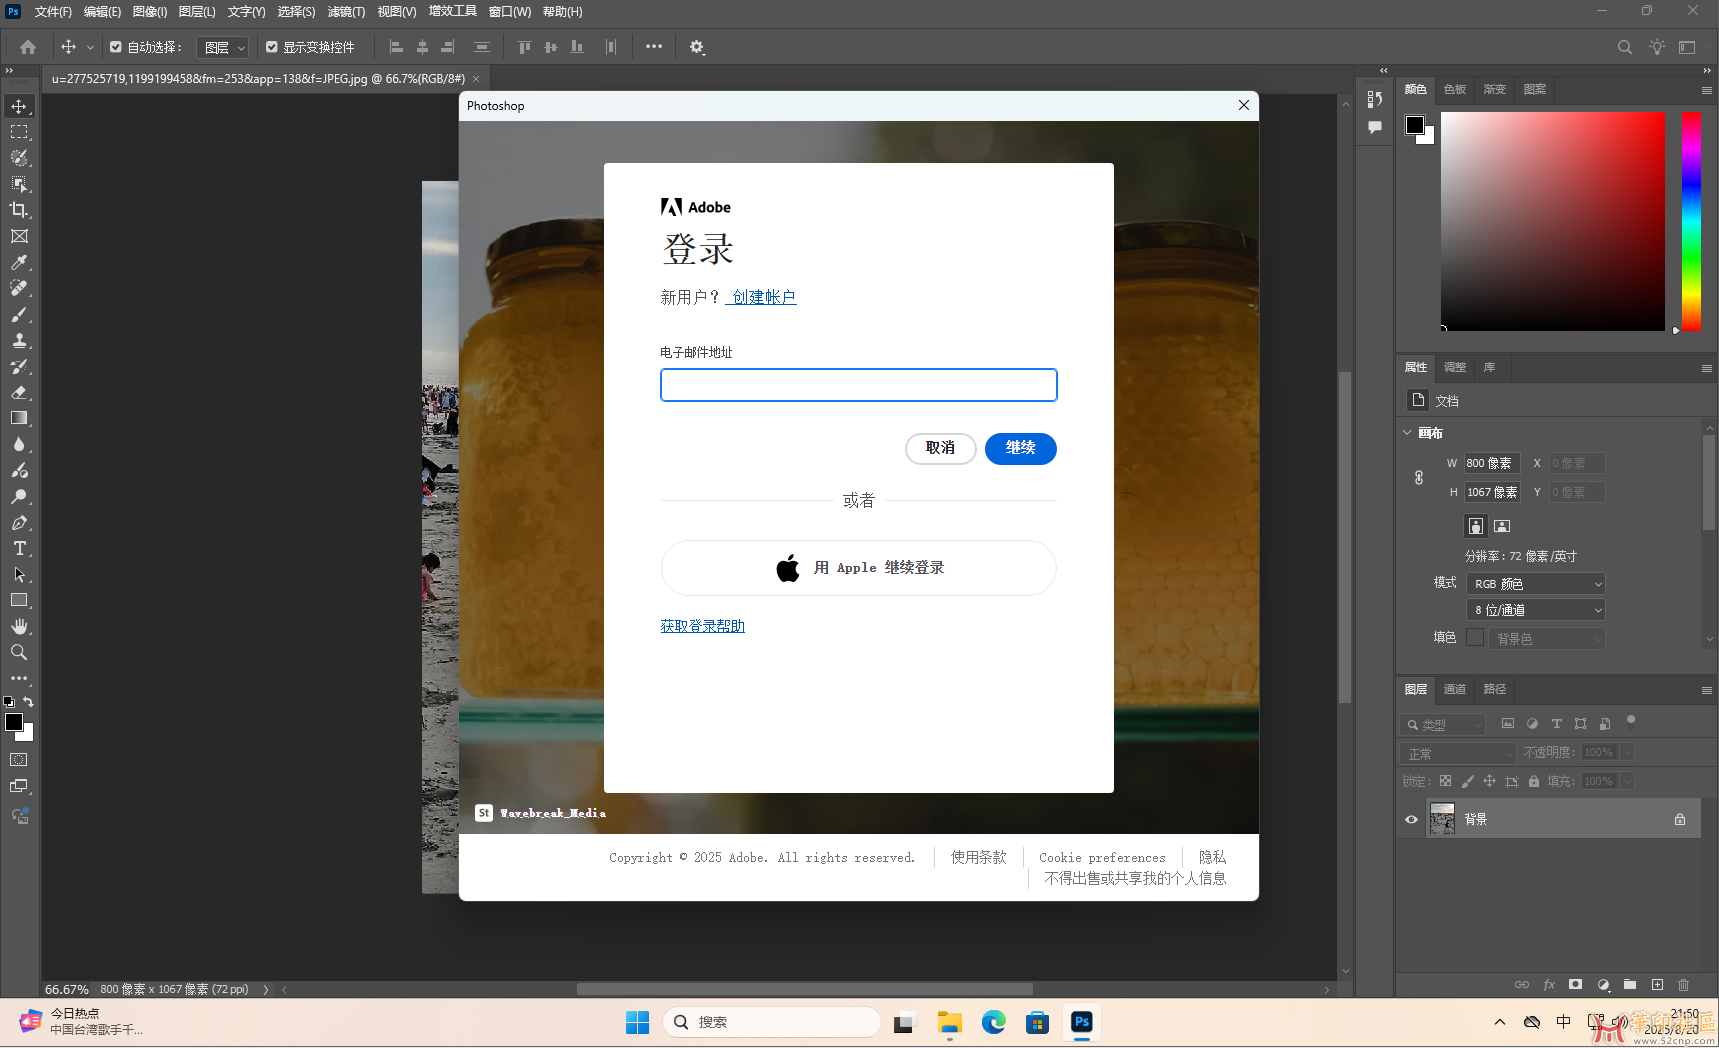Pick a color in the red color field

pyautogui.click(x=1553, y=221)
